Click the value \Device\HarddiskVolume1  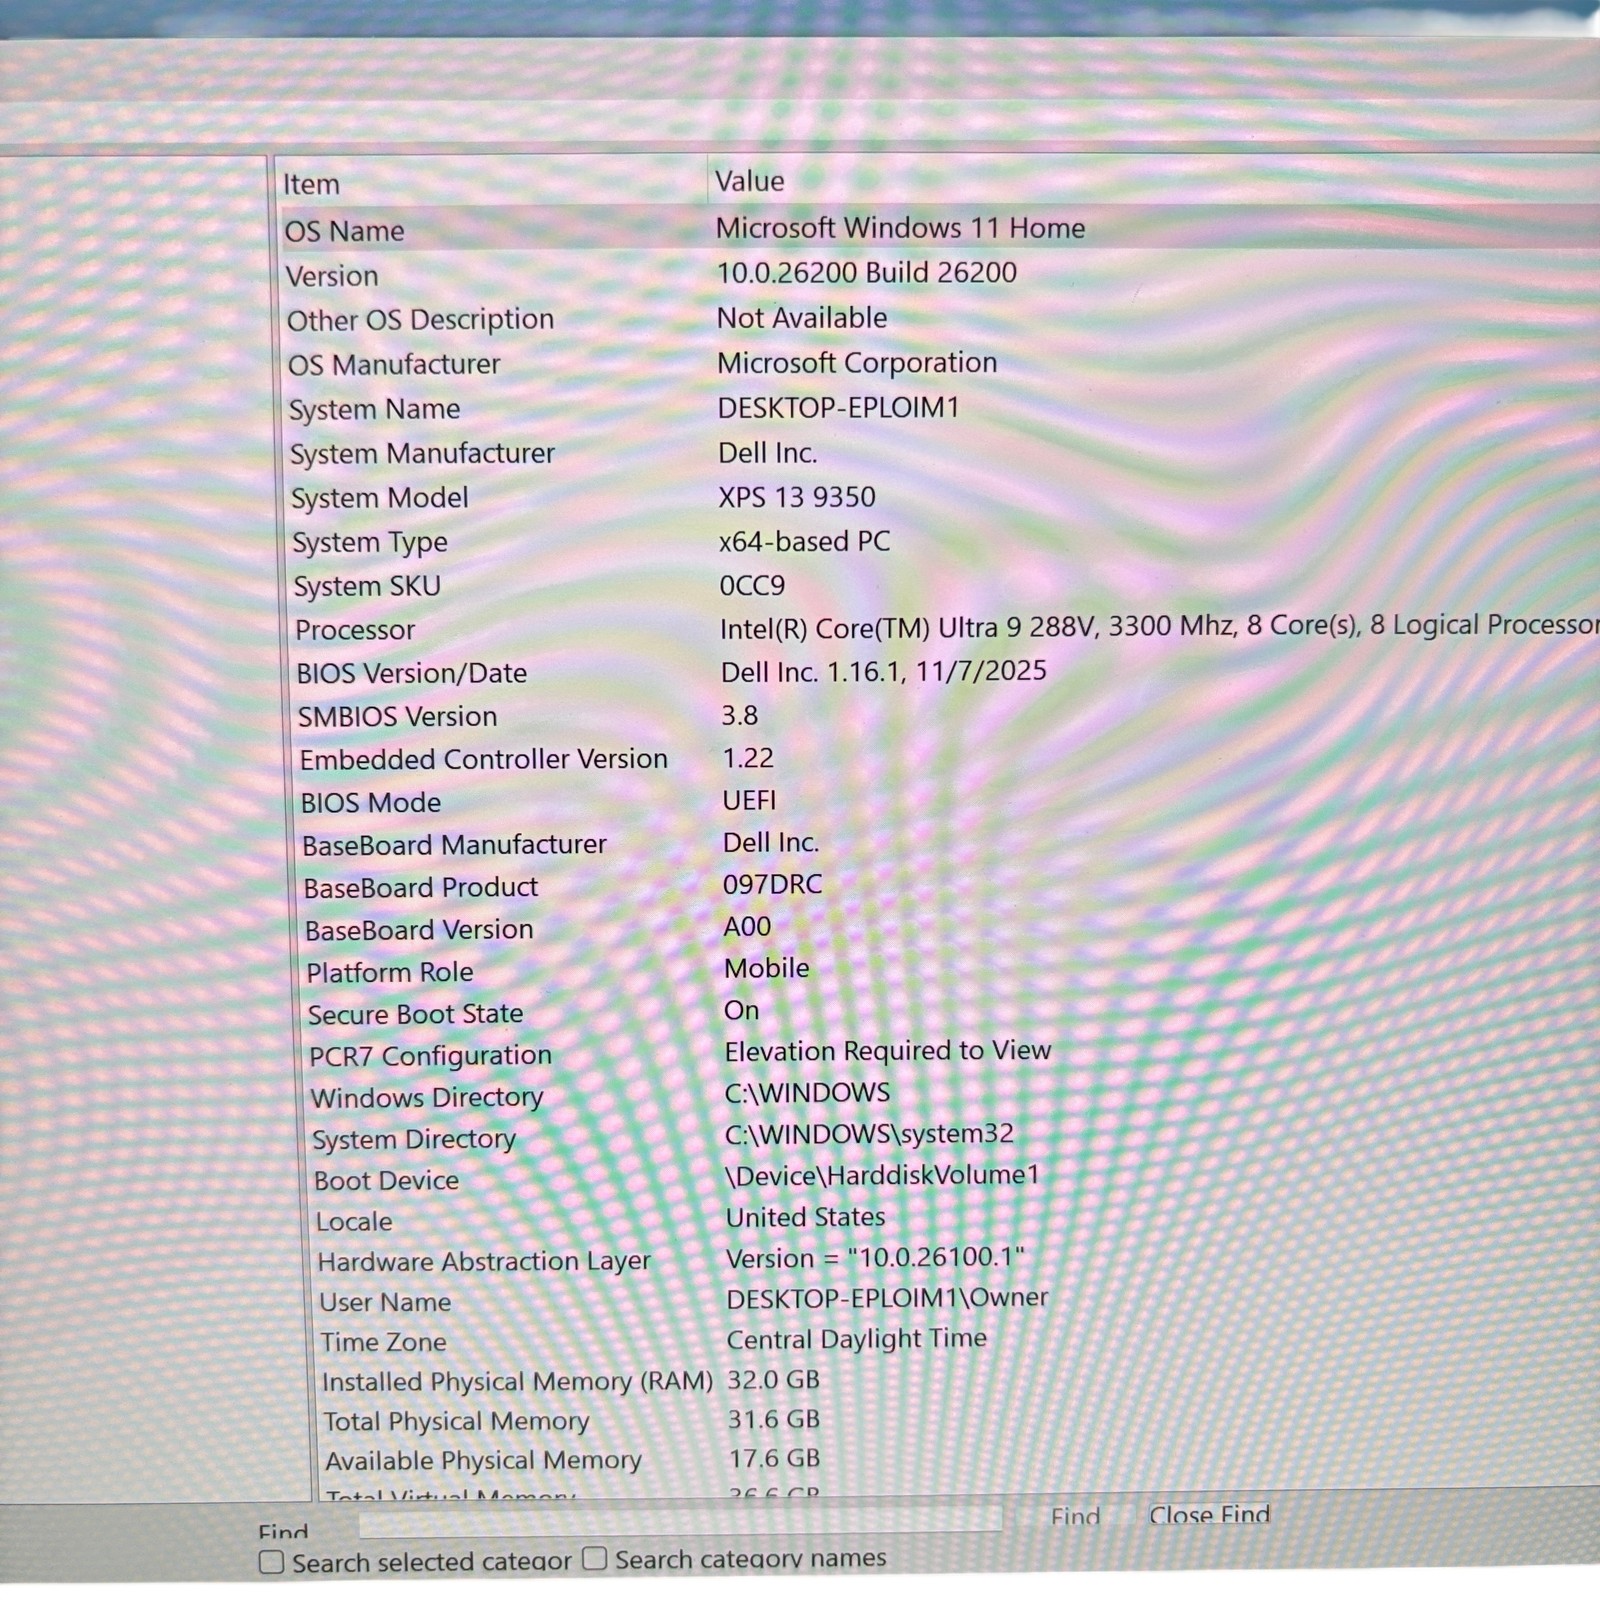pyautogui.click(x=882, y=1175)
